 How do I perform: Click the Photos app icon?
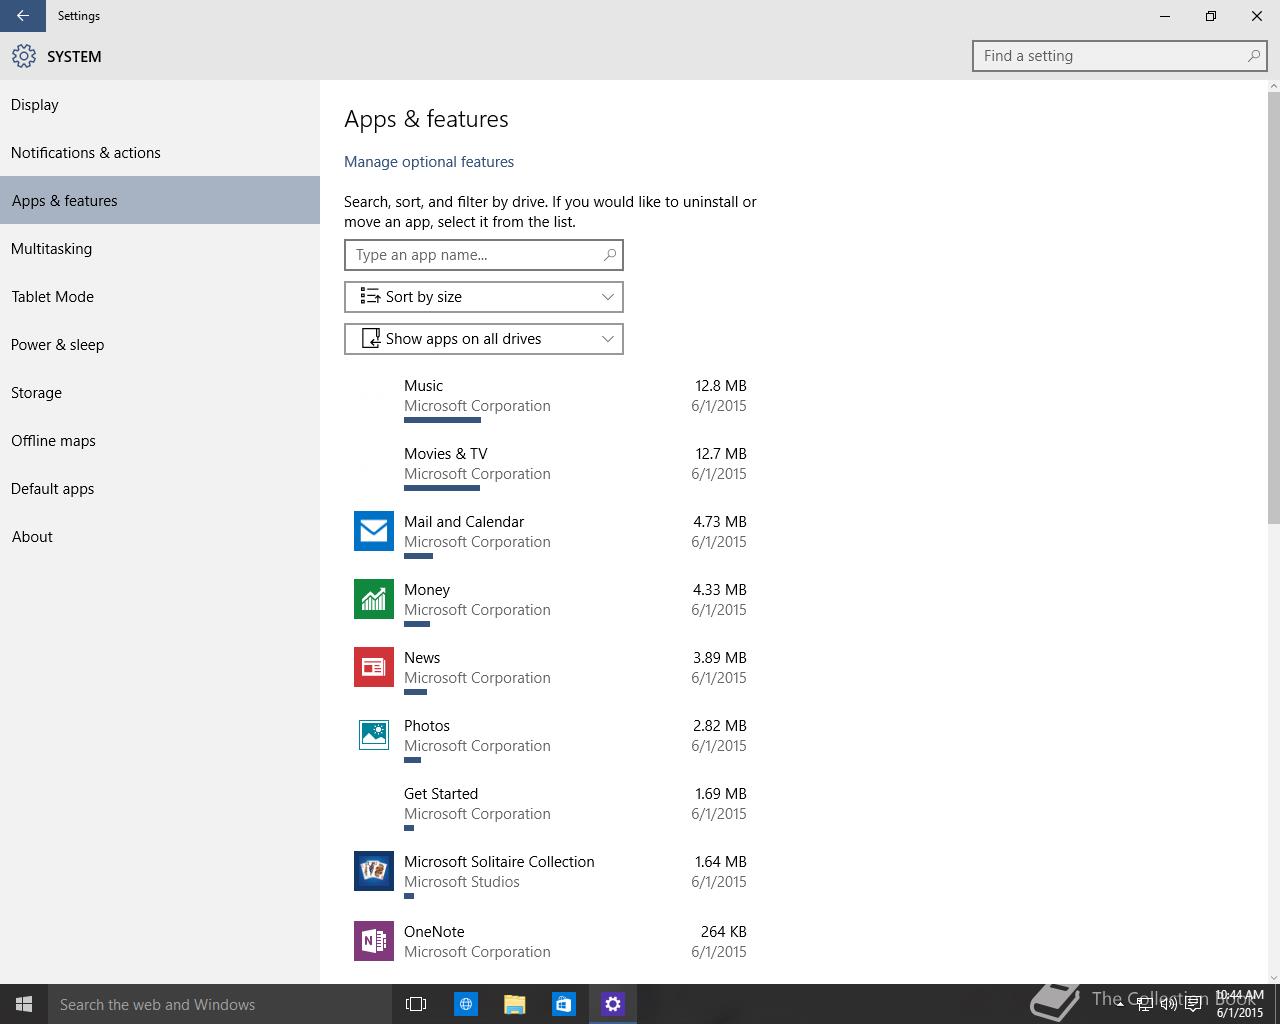point(374,735)
